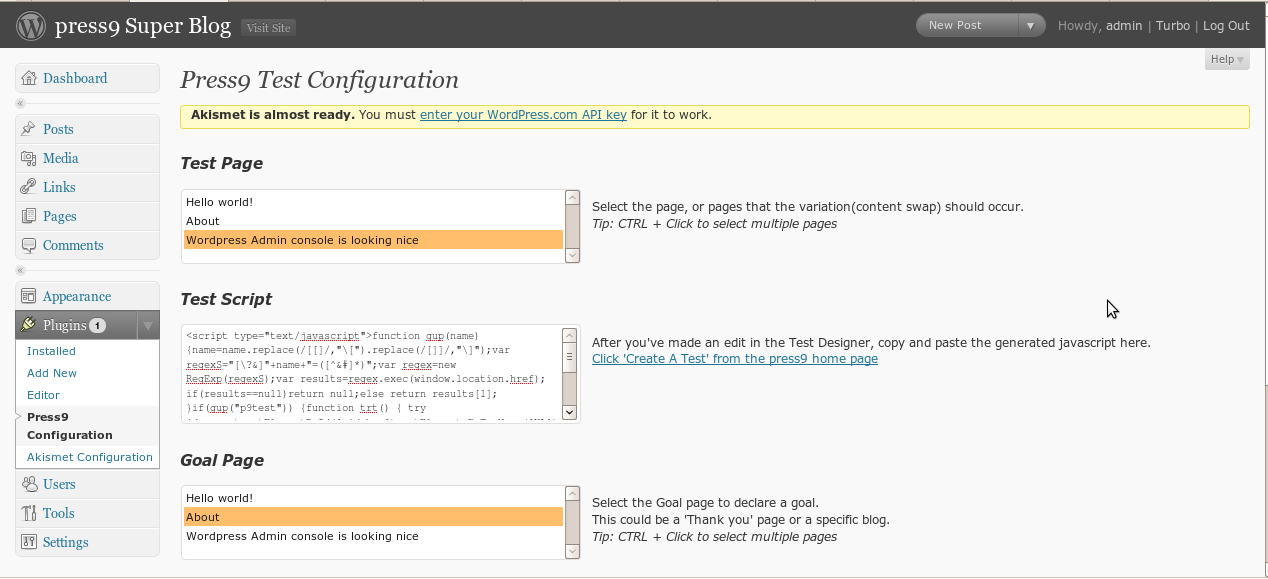Open plugin Editor submenu
The height and width of the screenshot is (579, 1268).
point(43,395)
